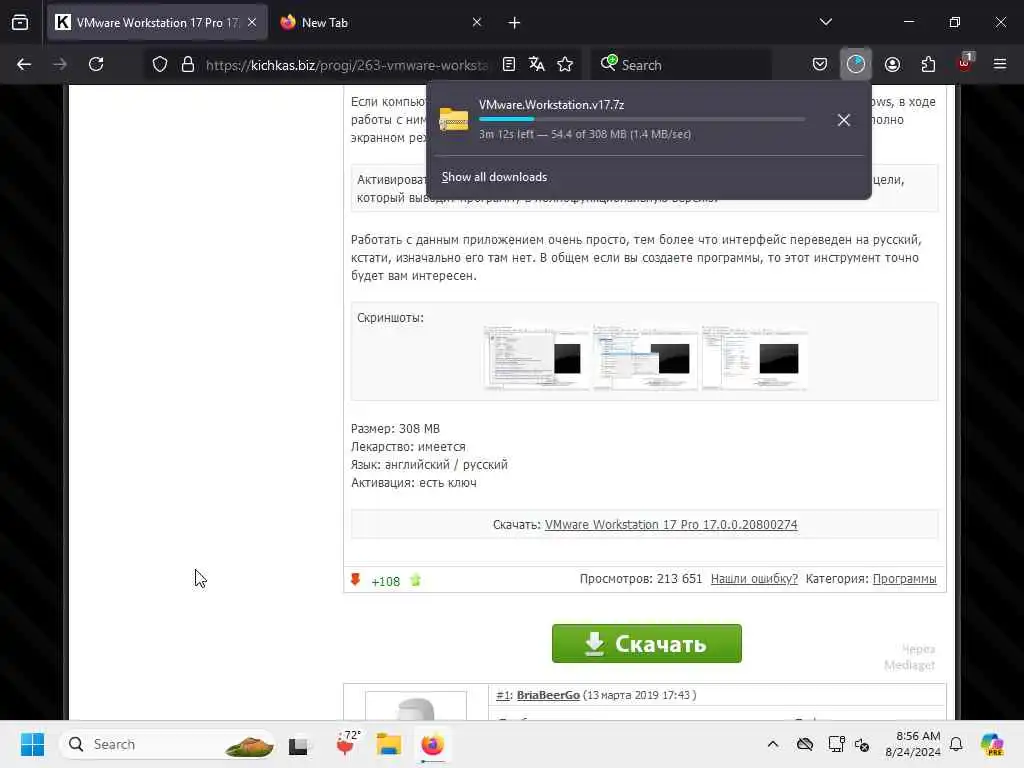Viewport: 1024px width, 768px height.
Task: Open the muted volume tray icon
Action: 862,744
